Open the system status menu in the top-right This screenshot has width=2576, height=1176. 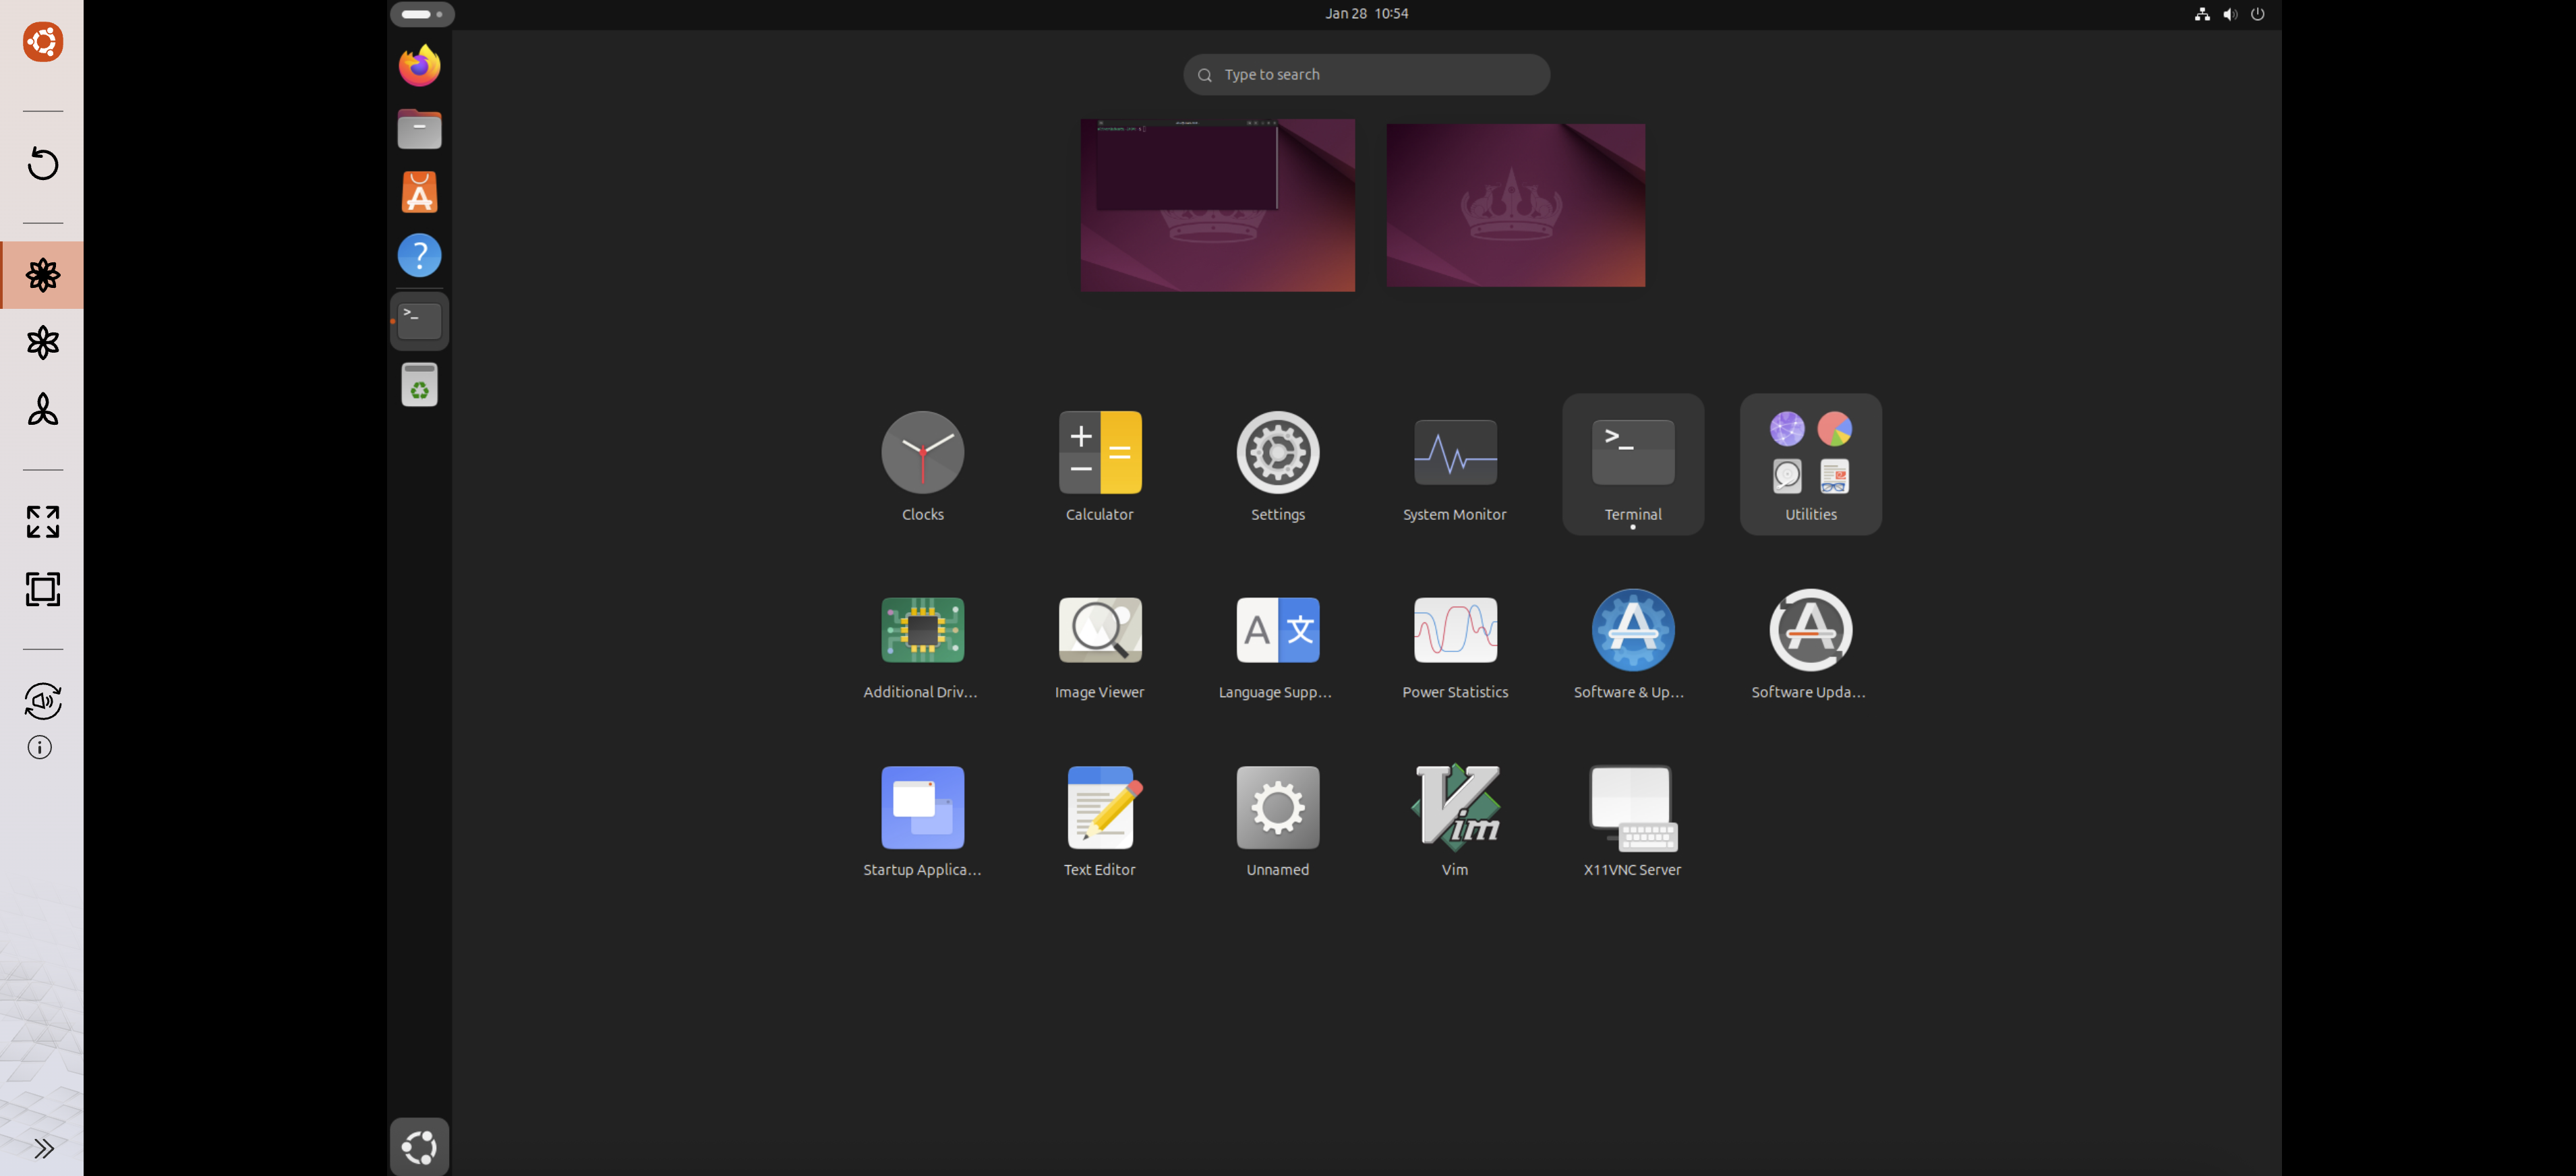click(x=2230, y=14)
